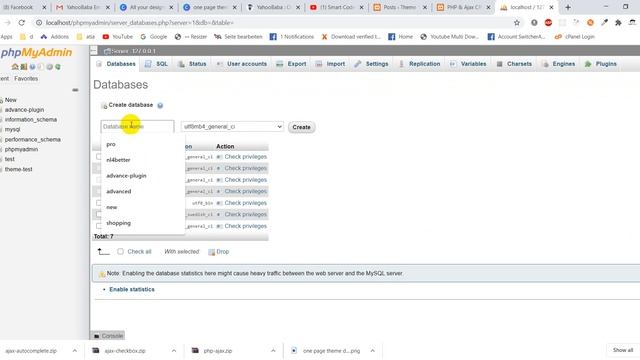Click the Youtube Multi Downloader bookmark
Image resolution: width=640 pixels, height=360 pixels.
(x=449, y=37)
